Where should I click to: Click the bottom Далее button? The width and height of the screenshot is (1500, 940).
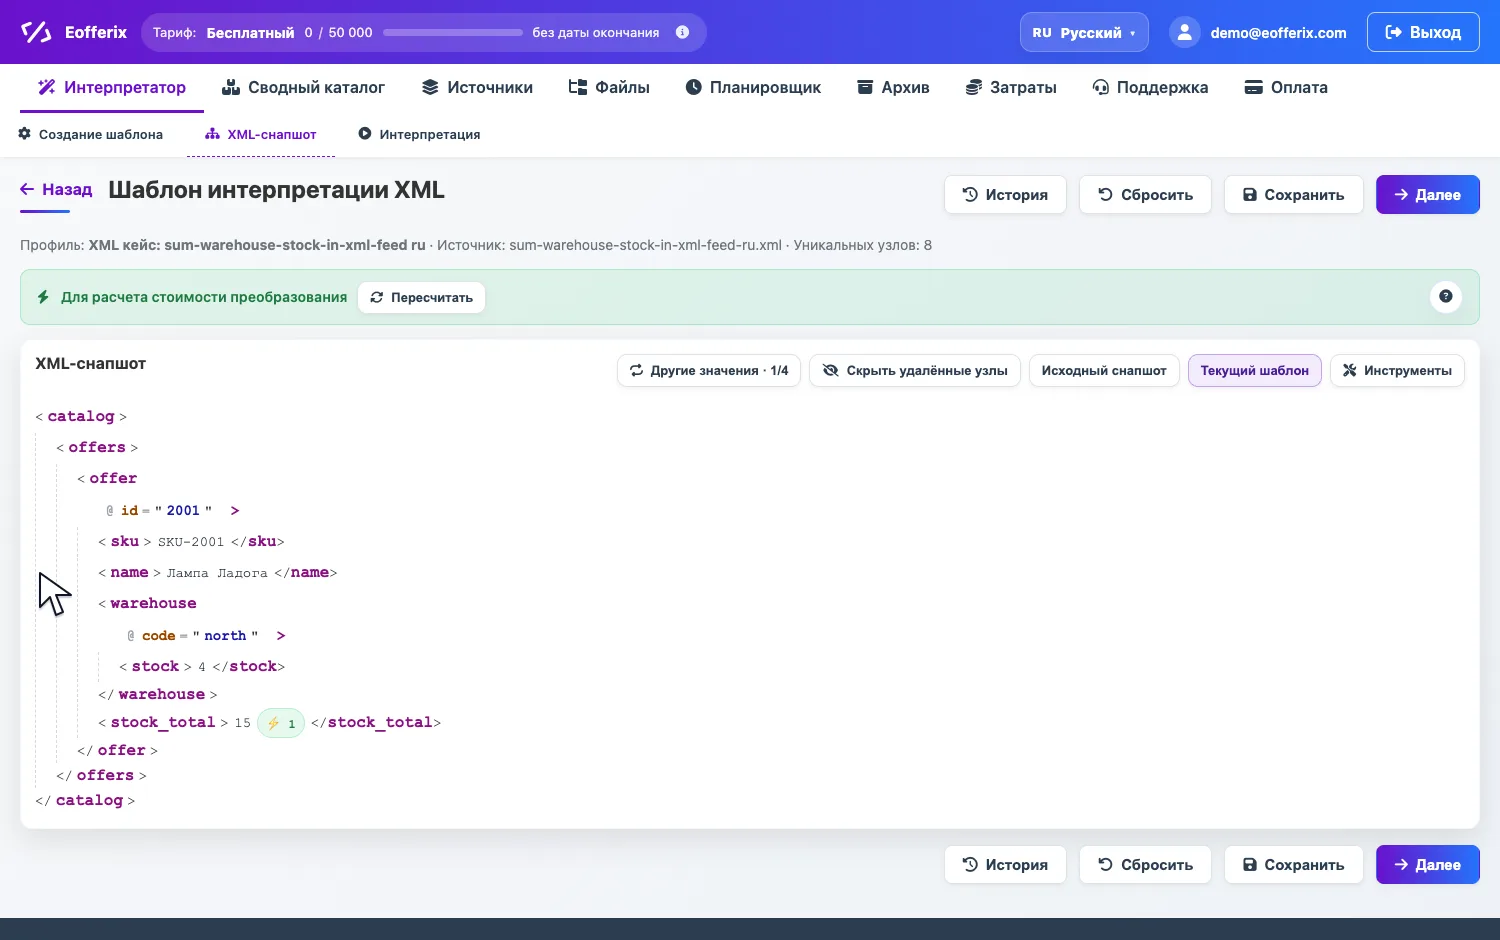[x=1428, y=865]
